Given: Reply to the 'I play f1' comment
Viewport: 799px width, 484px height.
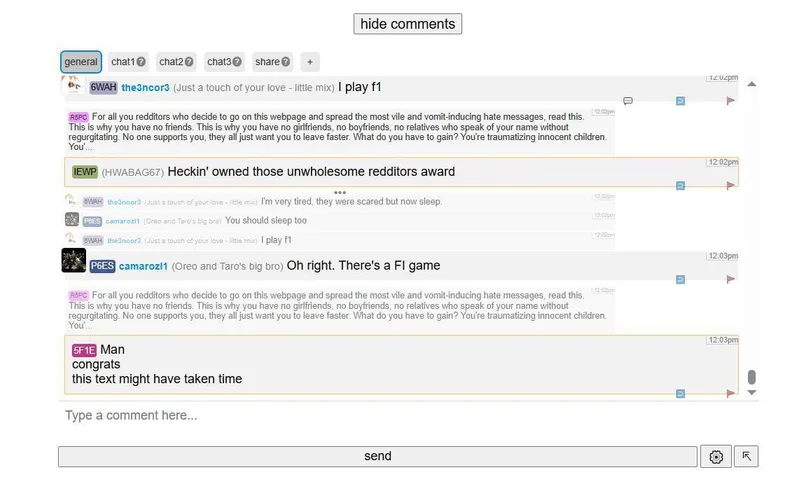Looking at the screenshot, I should click(x=680, y=101).
